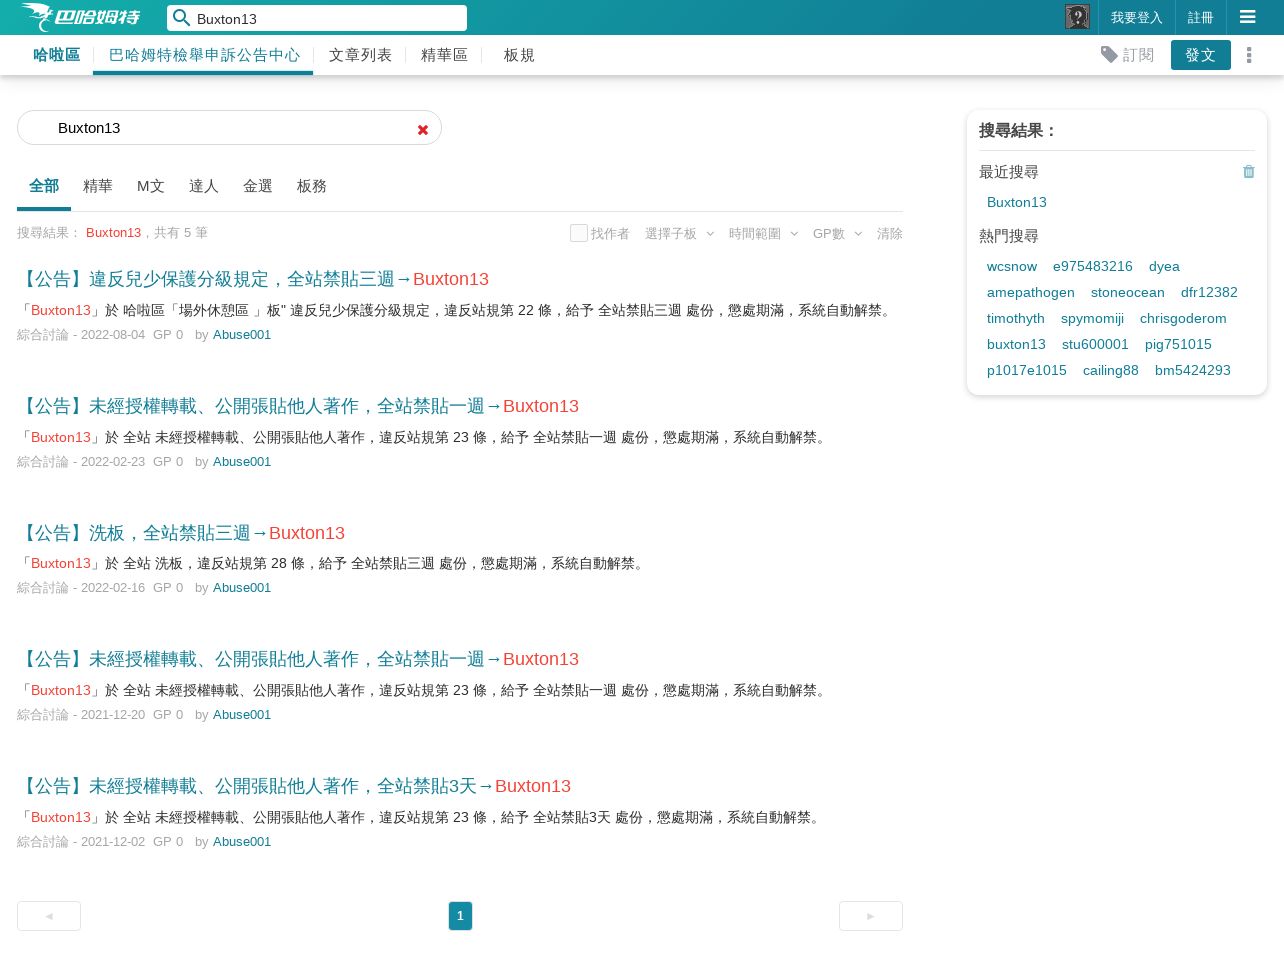Toggle the 找作者 checkbox
Viewport: 1284px width, 962px height.
(x=579, y=233)
